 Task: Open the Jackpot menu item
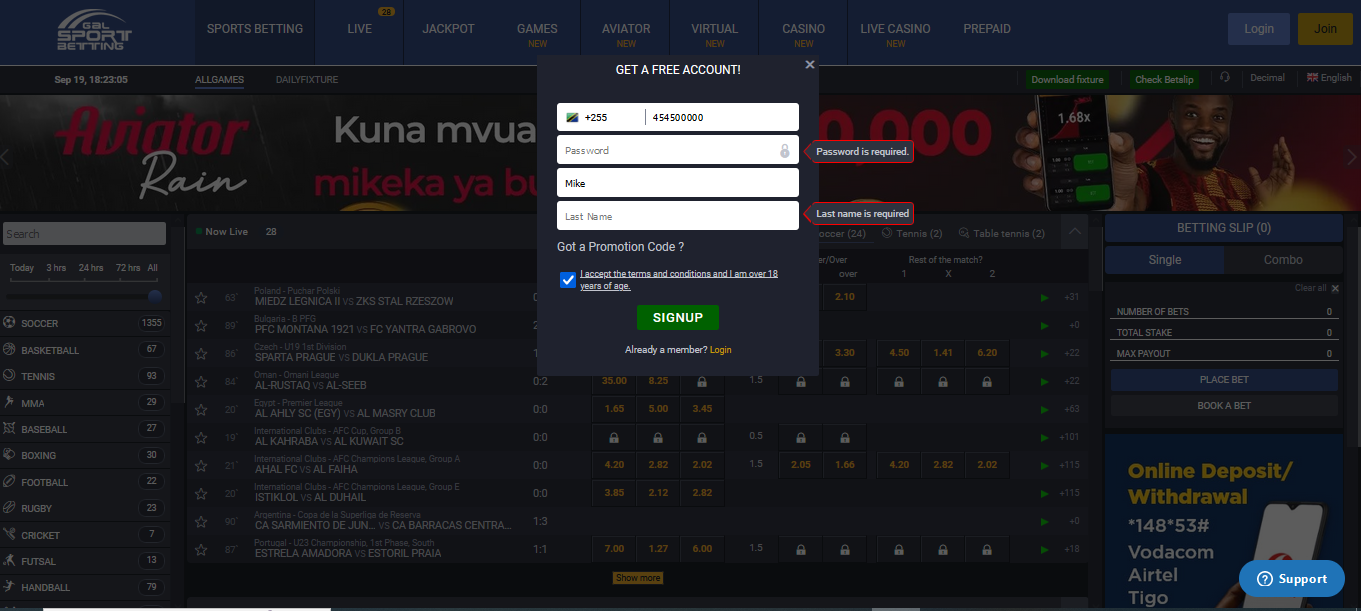[x=448, y=29]
